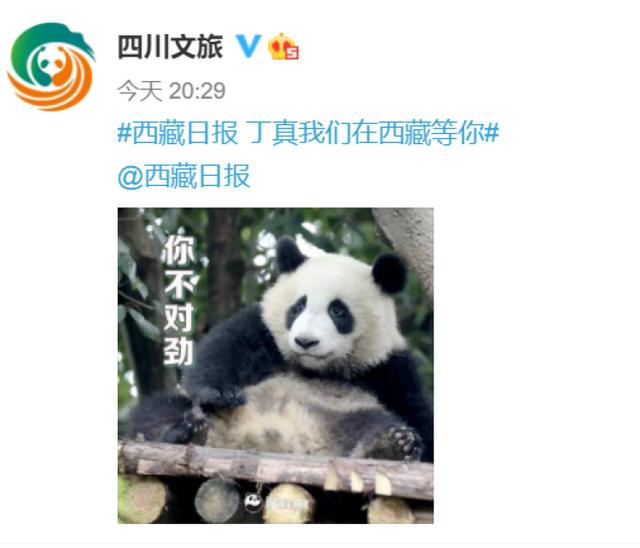Screen dimensions: 640x548
Task: Click the gold crown membership badge
Action: coord(283,47)
